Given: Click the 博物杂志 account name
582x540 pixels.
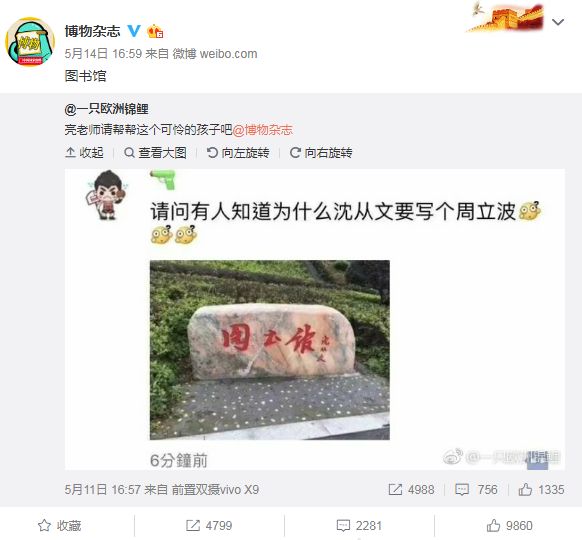Looking at the screenshot, I should click(x=92, y=31).
